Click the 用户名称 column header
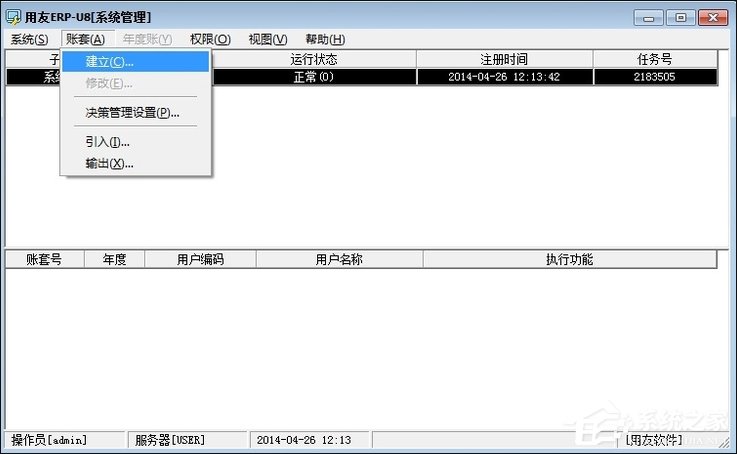The image size is (737, 454). (339, 259)
